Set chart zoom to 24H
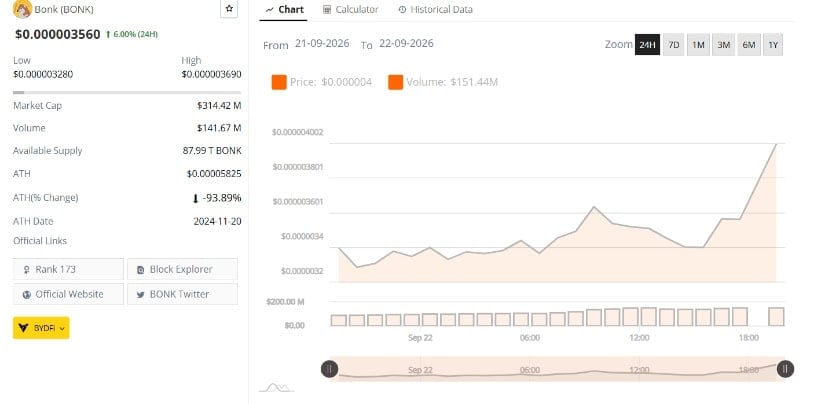The height and width of the screenshot is (404, 825). pyautogui.click(x=647, y=45)
